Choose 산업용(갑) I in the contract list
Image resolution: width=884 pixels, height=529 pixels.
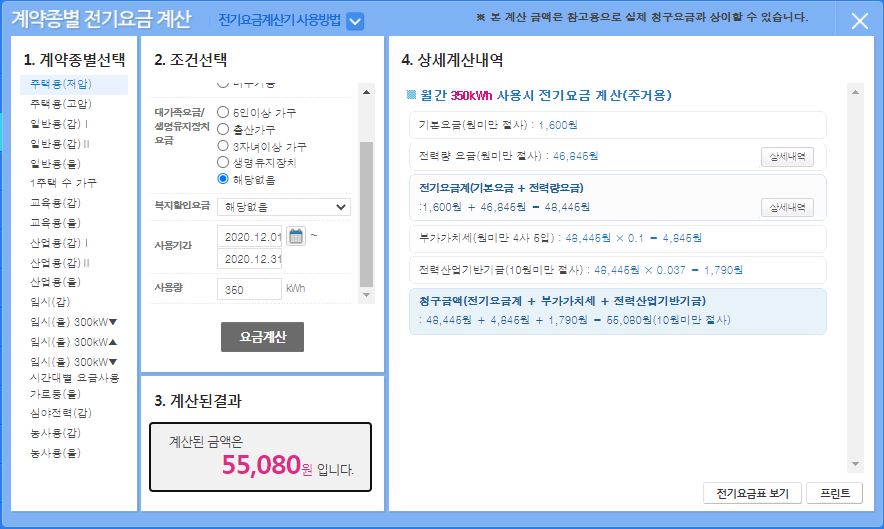click(x=59, y=243)
